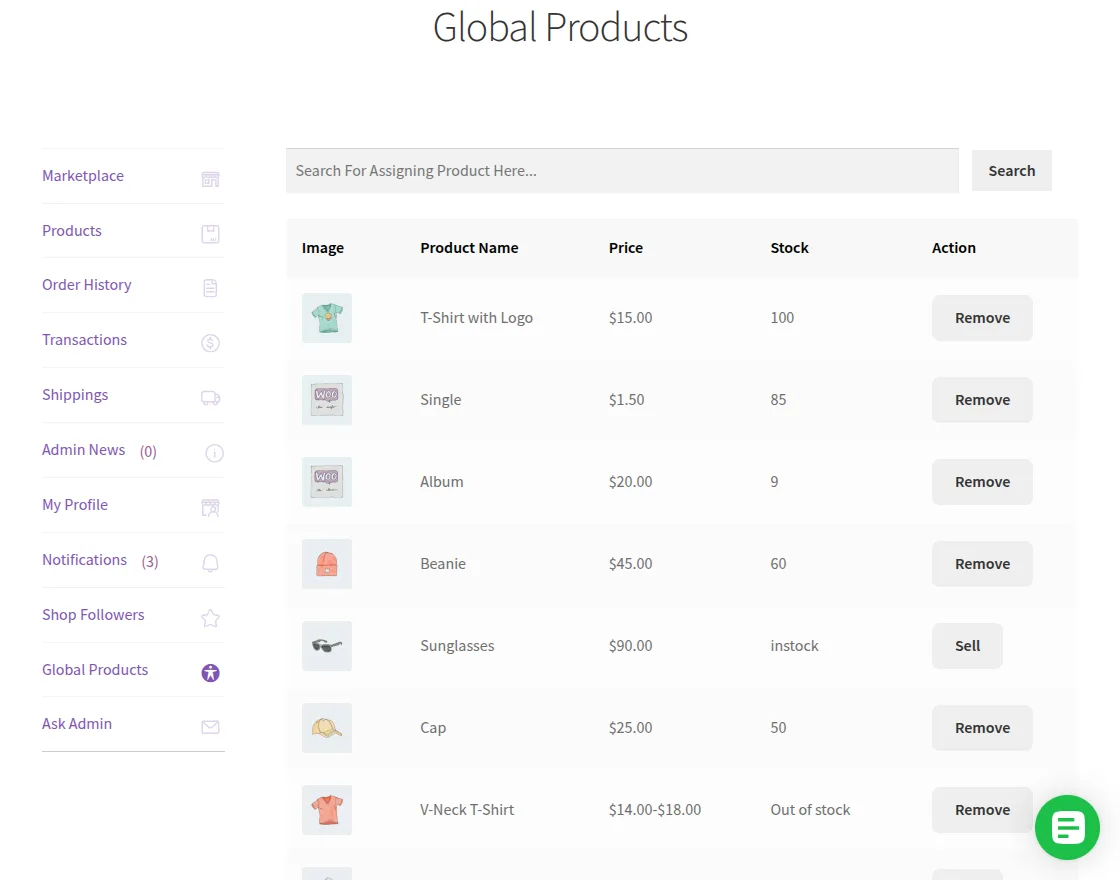Click the Cap thumbnail image
Screen dimensions: 1120x880
(326, 728)
